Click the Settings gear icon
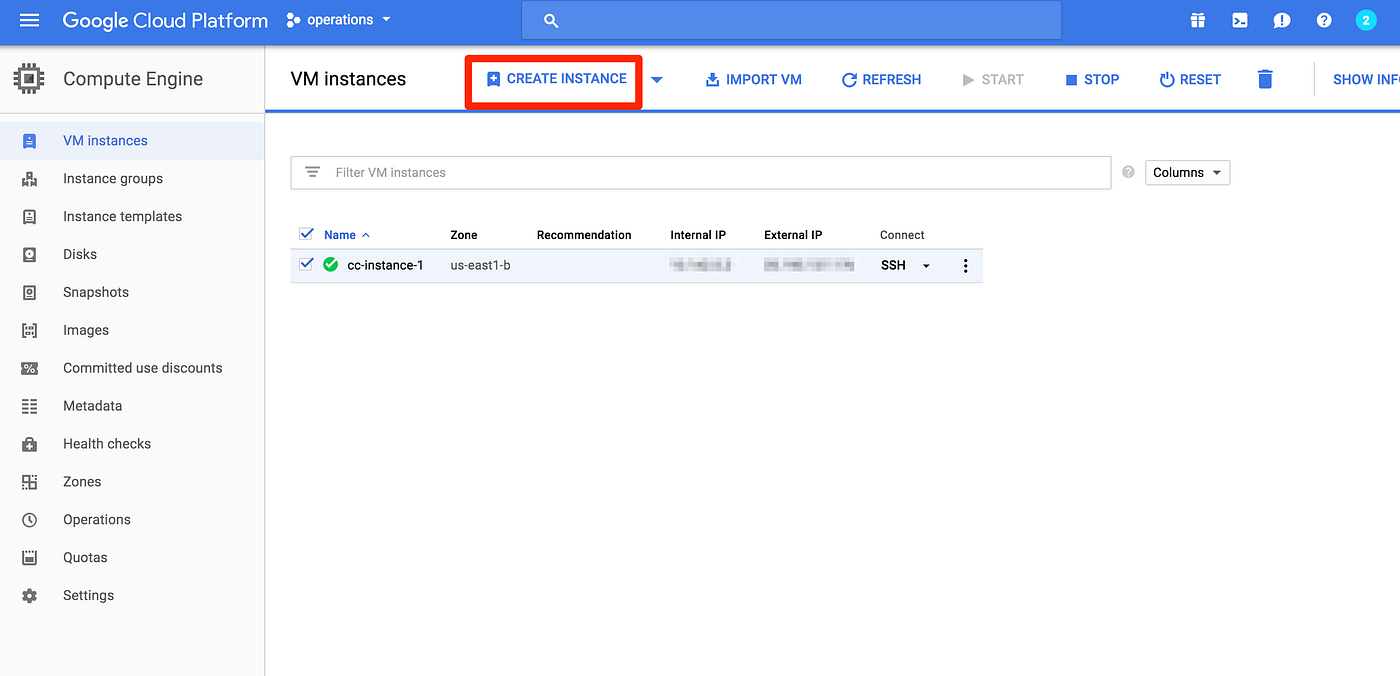Viewport: 1400px width, 676px height. [x=29, y=596]
